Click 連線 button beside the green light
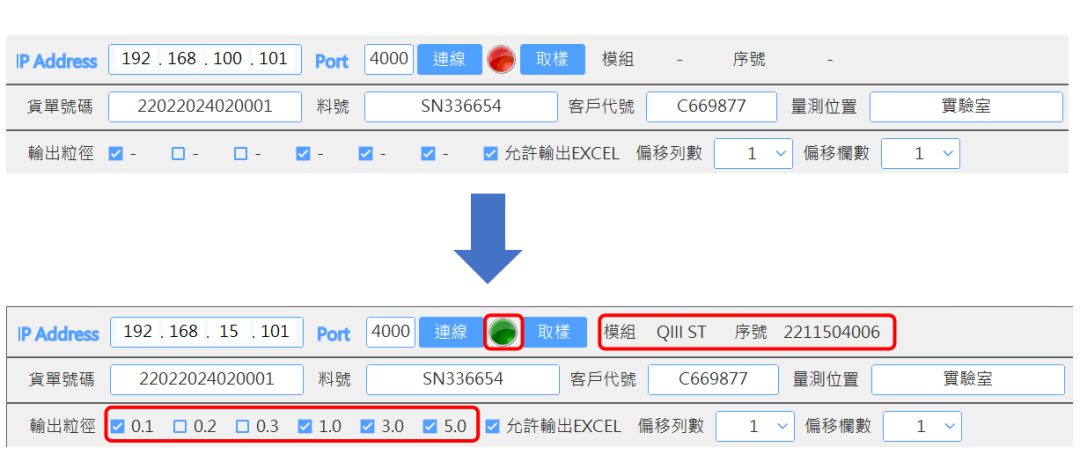 (451, 332)
